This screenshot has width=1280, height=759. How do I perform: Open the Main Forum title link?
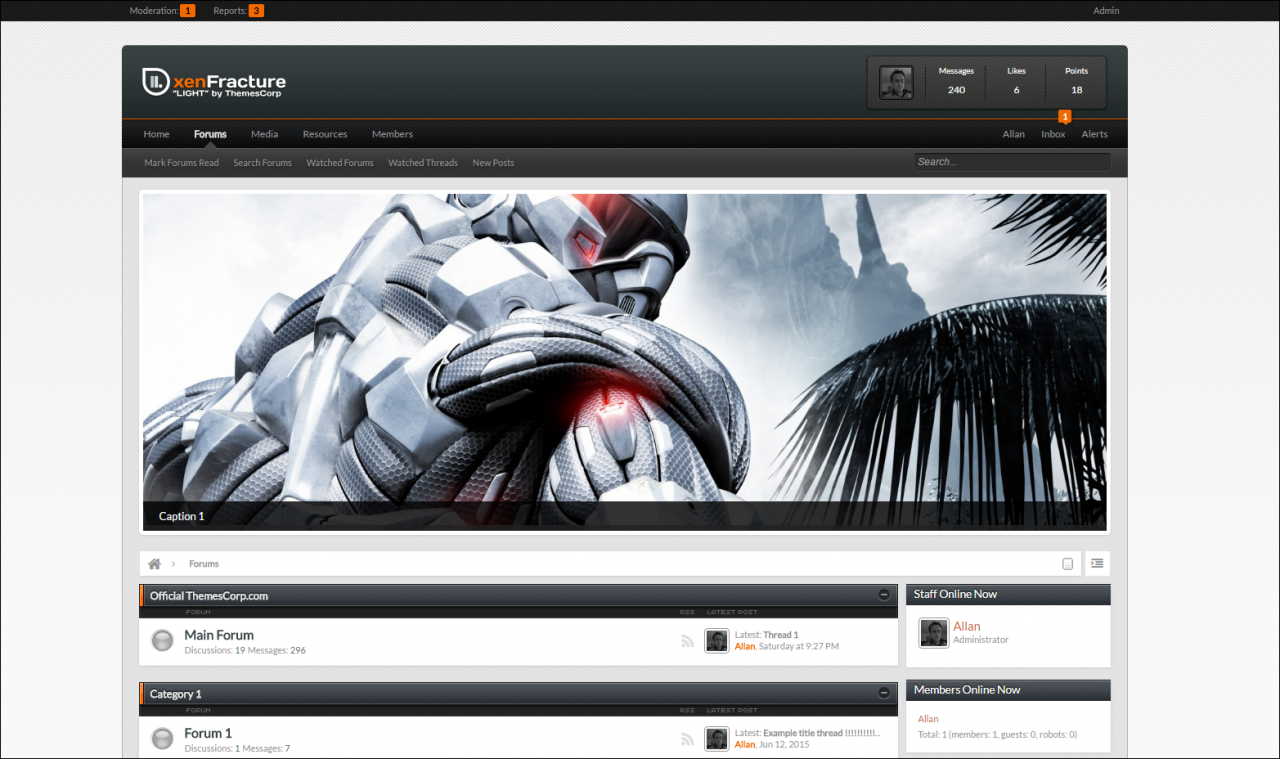tap(219, 635)
